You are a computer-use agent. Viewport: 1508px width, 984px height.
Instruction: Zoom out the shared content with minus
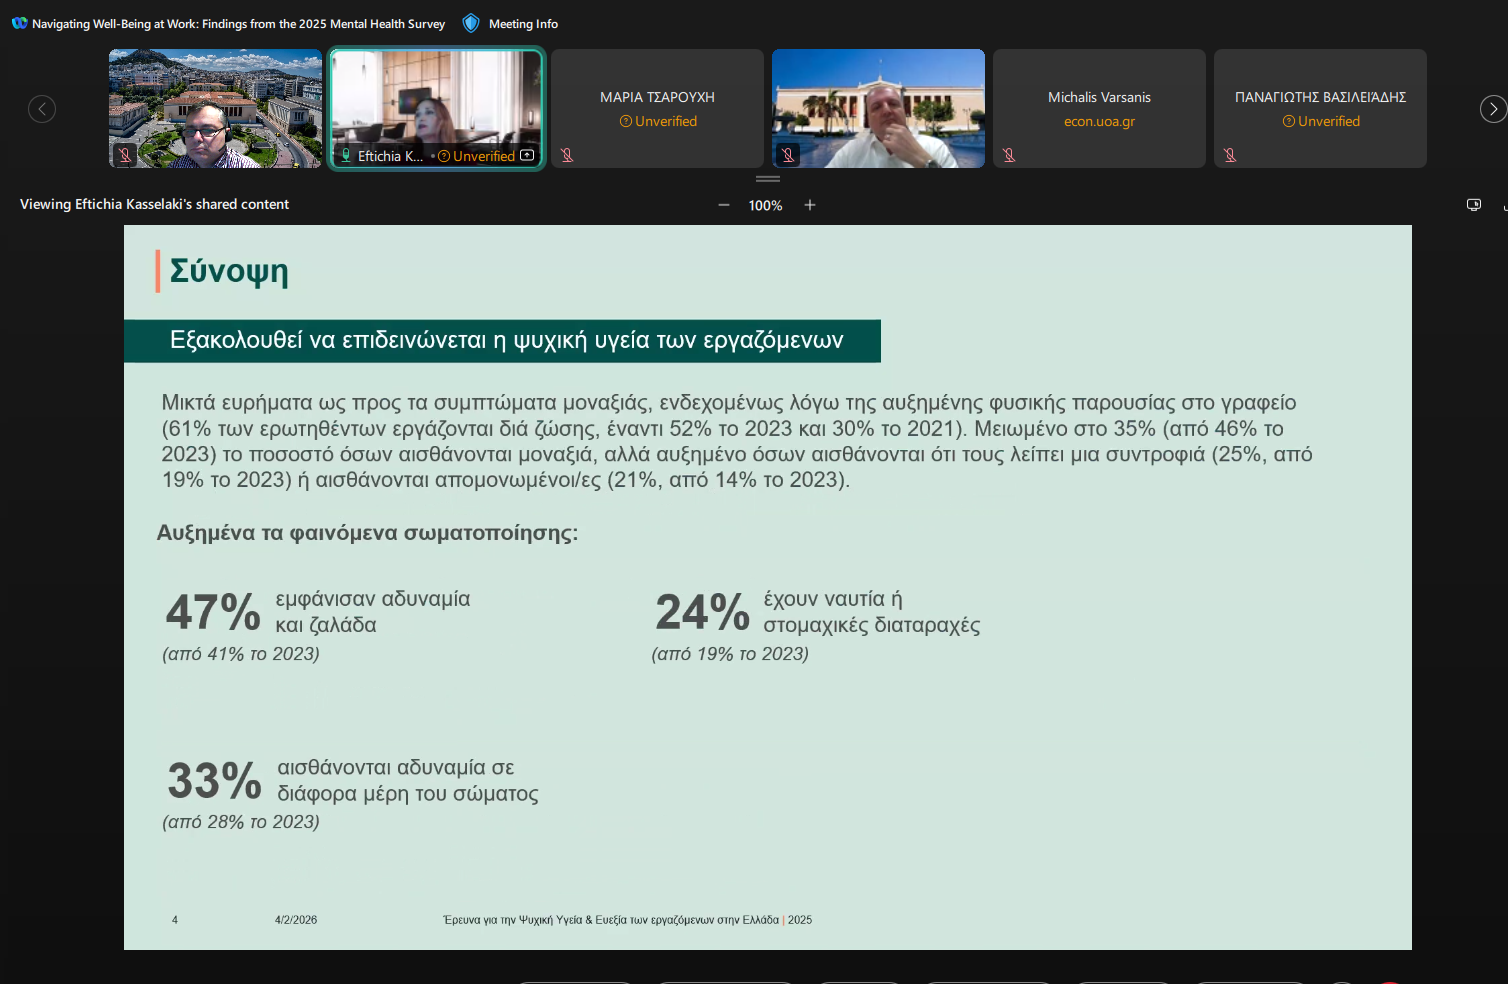pyautogui.click(x=724, y=205)
